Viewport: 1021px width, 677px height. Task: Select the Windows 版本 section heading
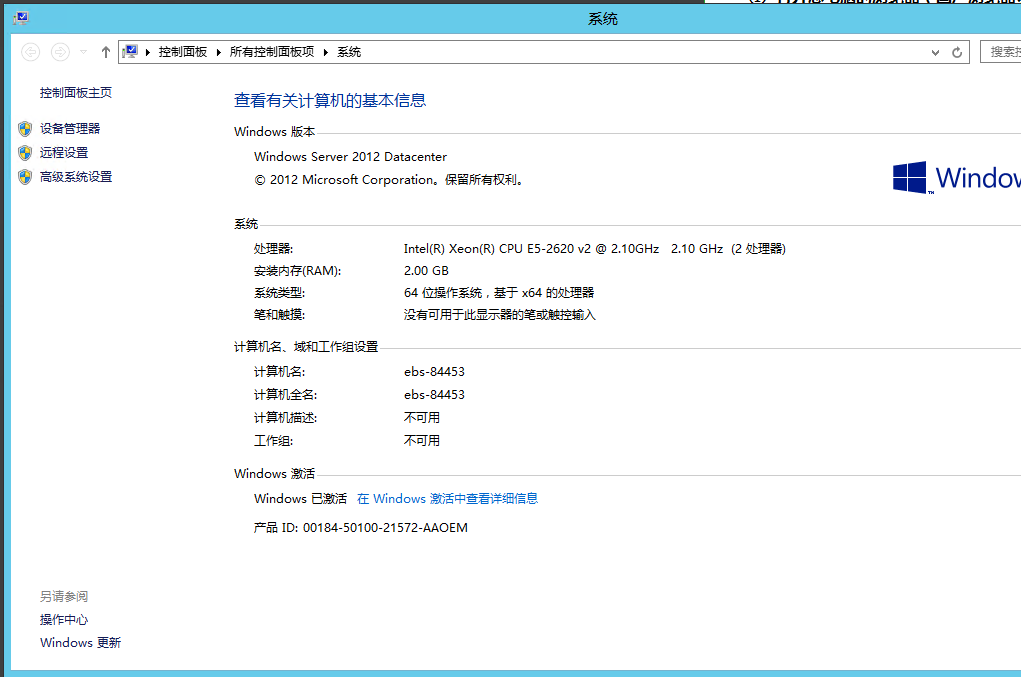click(274, 131)
